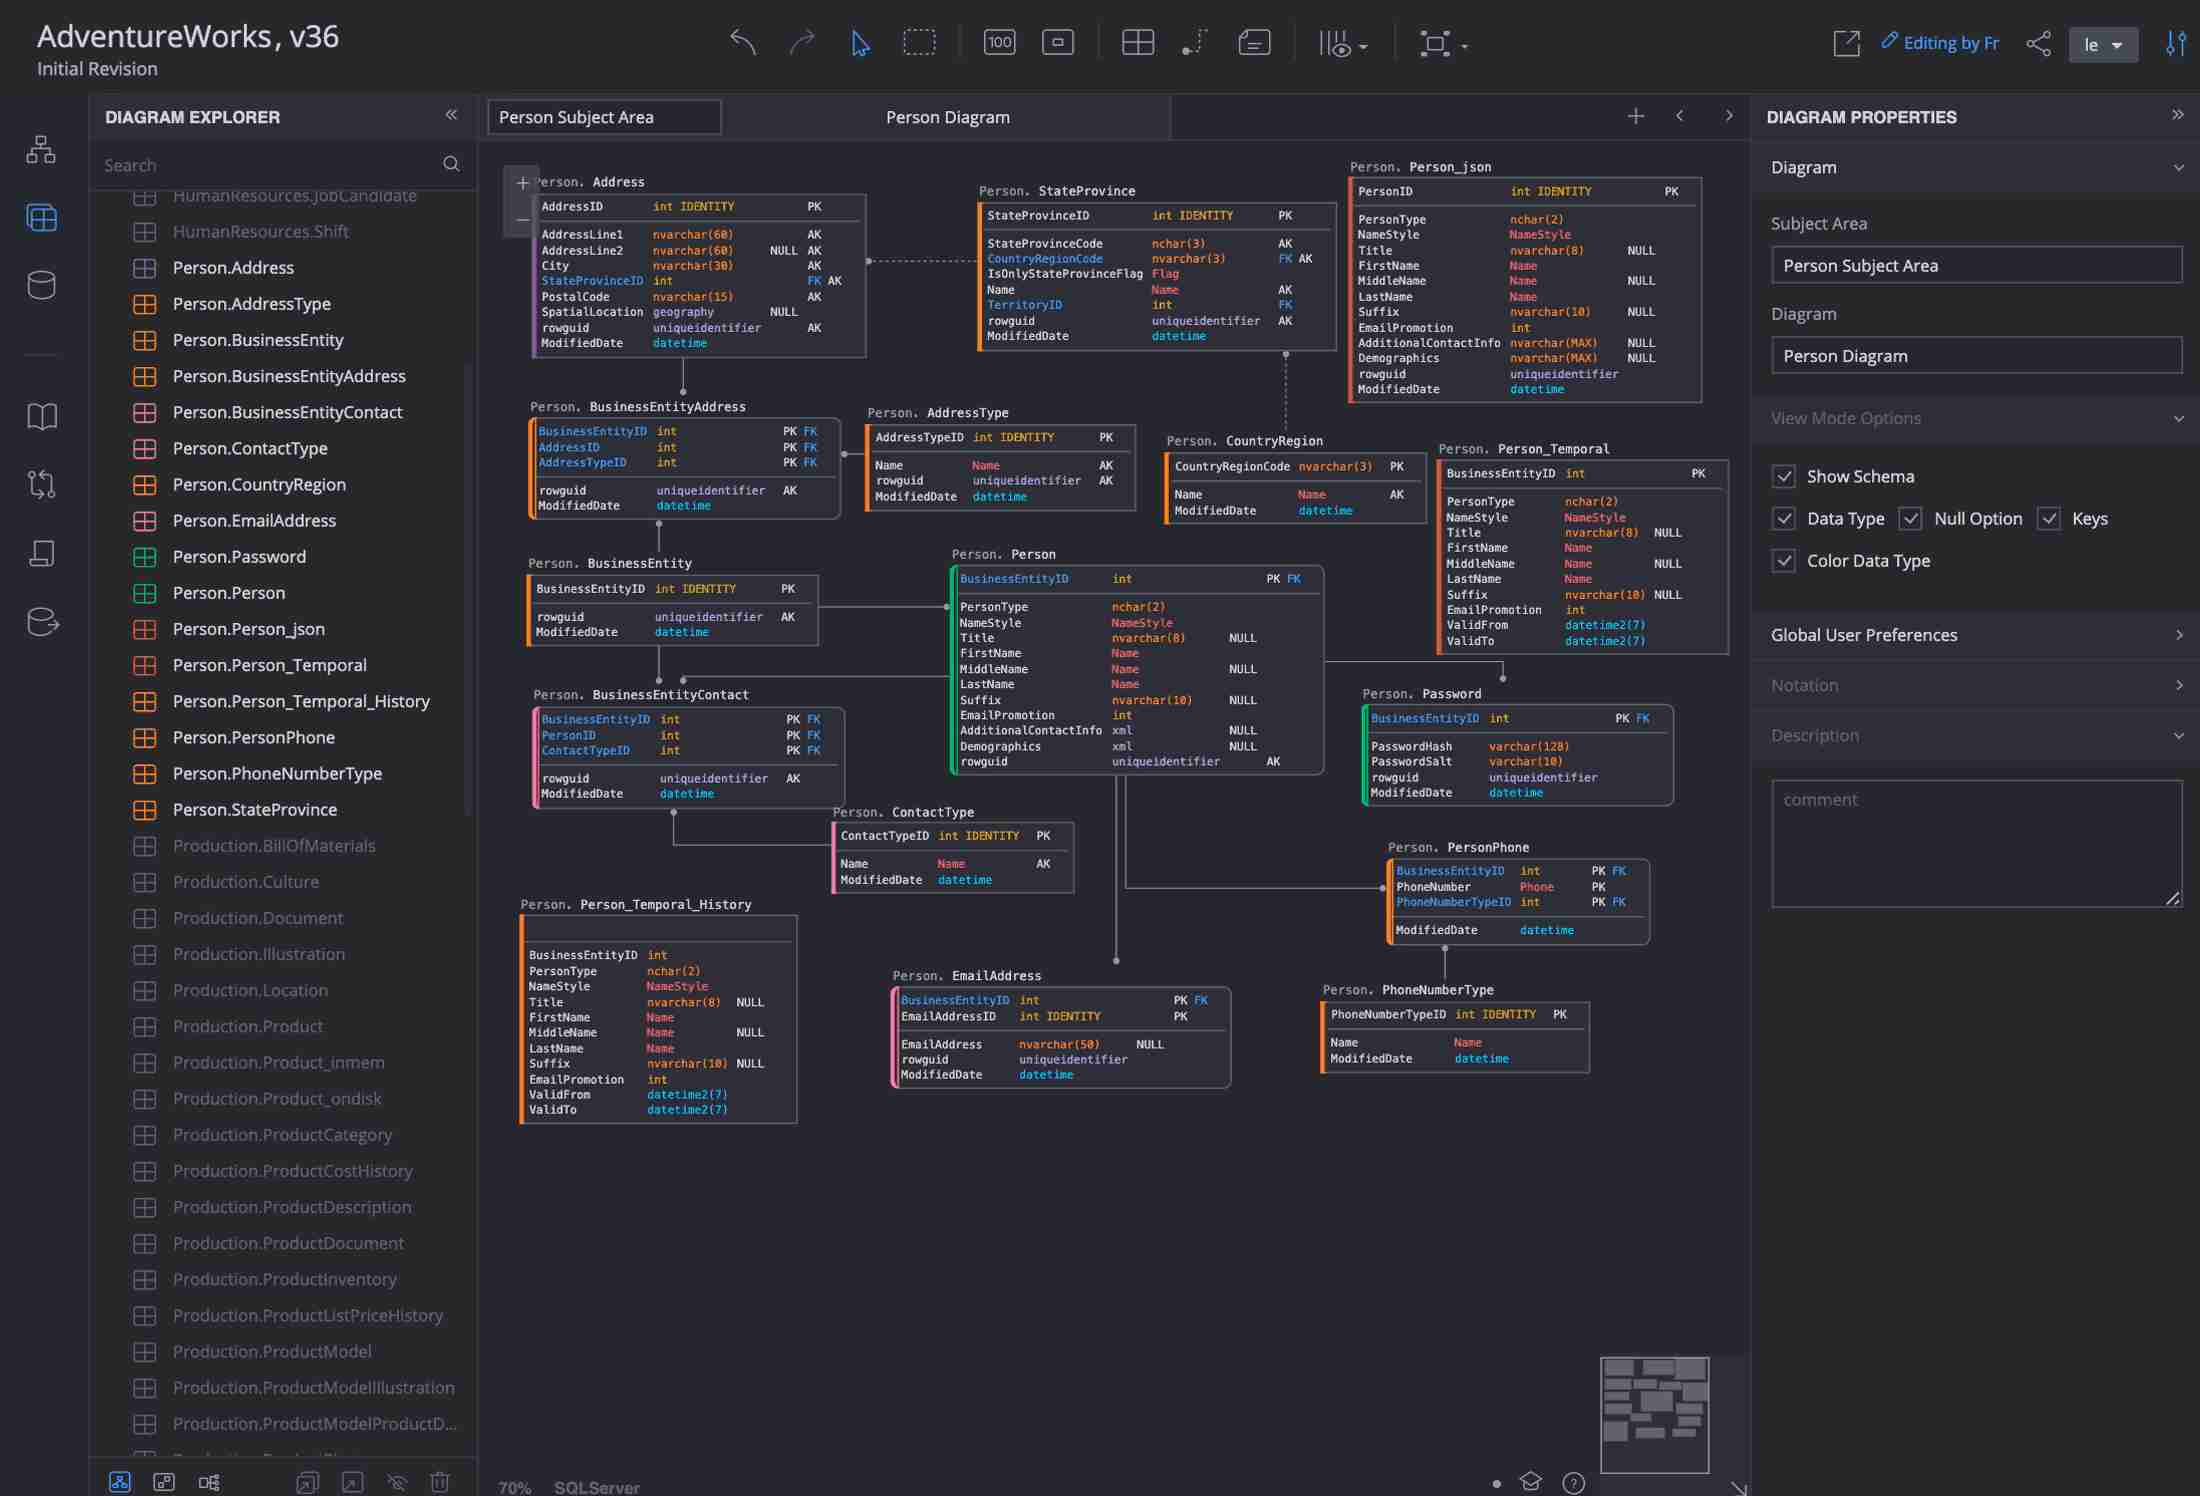This screenshot has height=1496, width=2200.
Task: Choose the add relationship line tool
Action: 1195,42
